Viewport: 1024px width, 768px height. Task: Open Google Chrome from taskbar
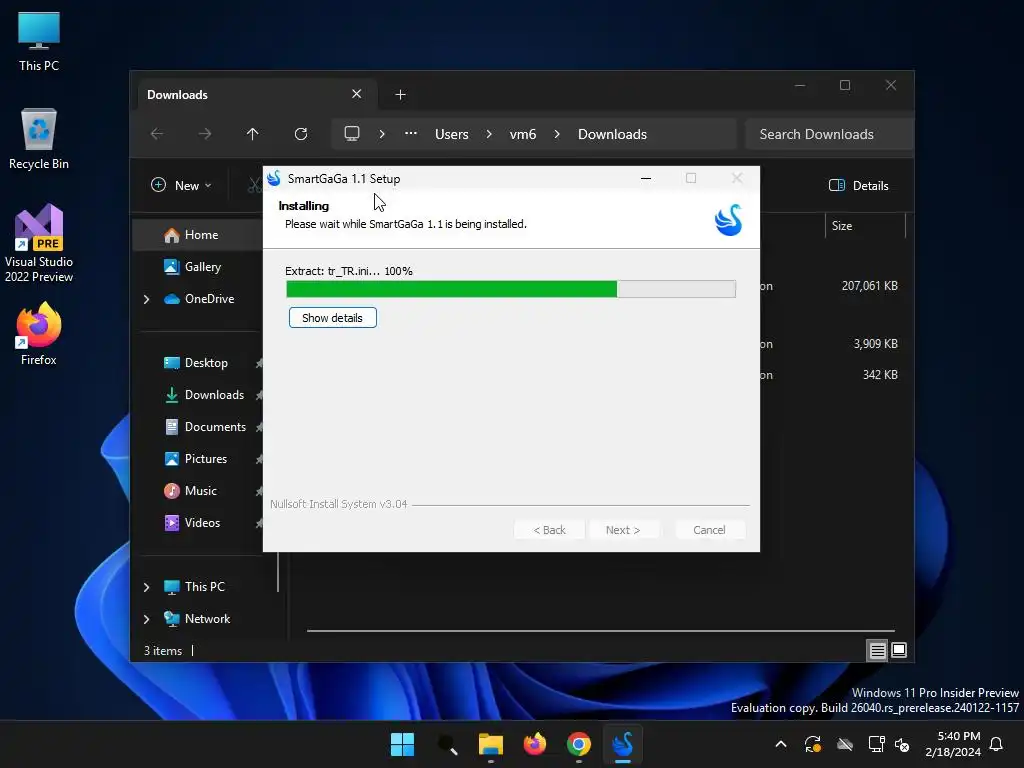tap(579, 744)
